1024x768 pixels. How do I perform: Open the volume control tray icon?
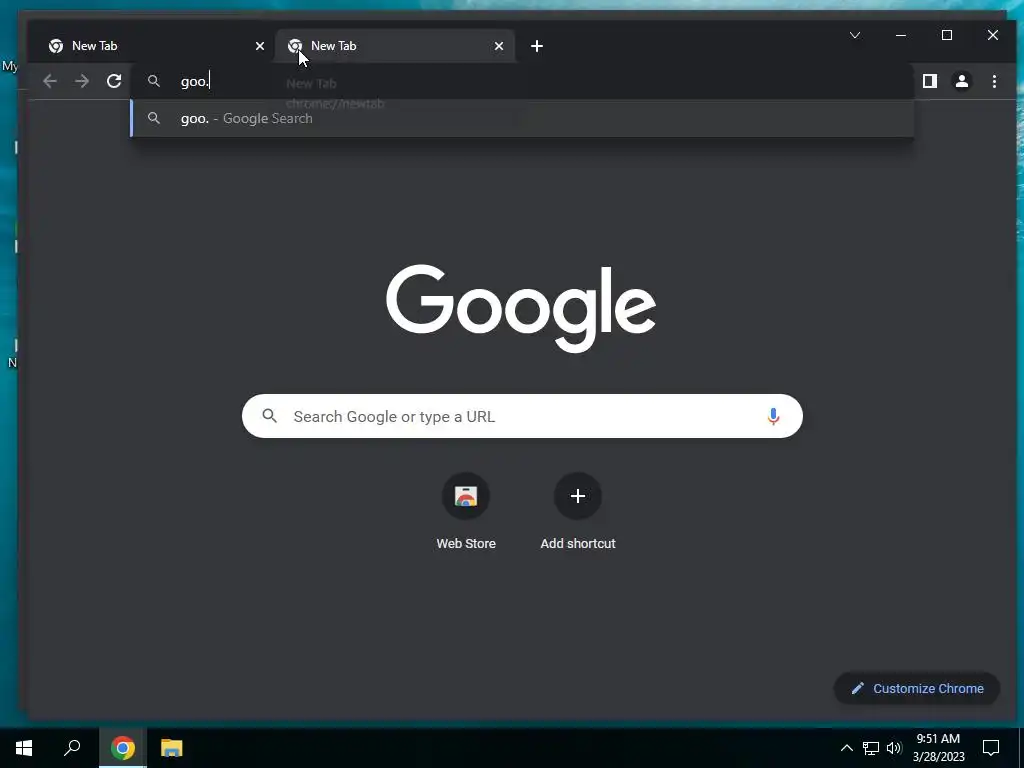click(893, 748)
